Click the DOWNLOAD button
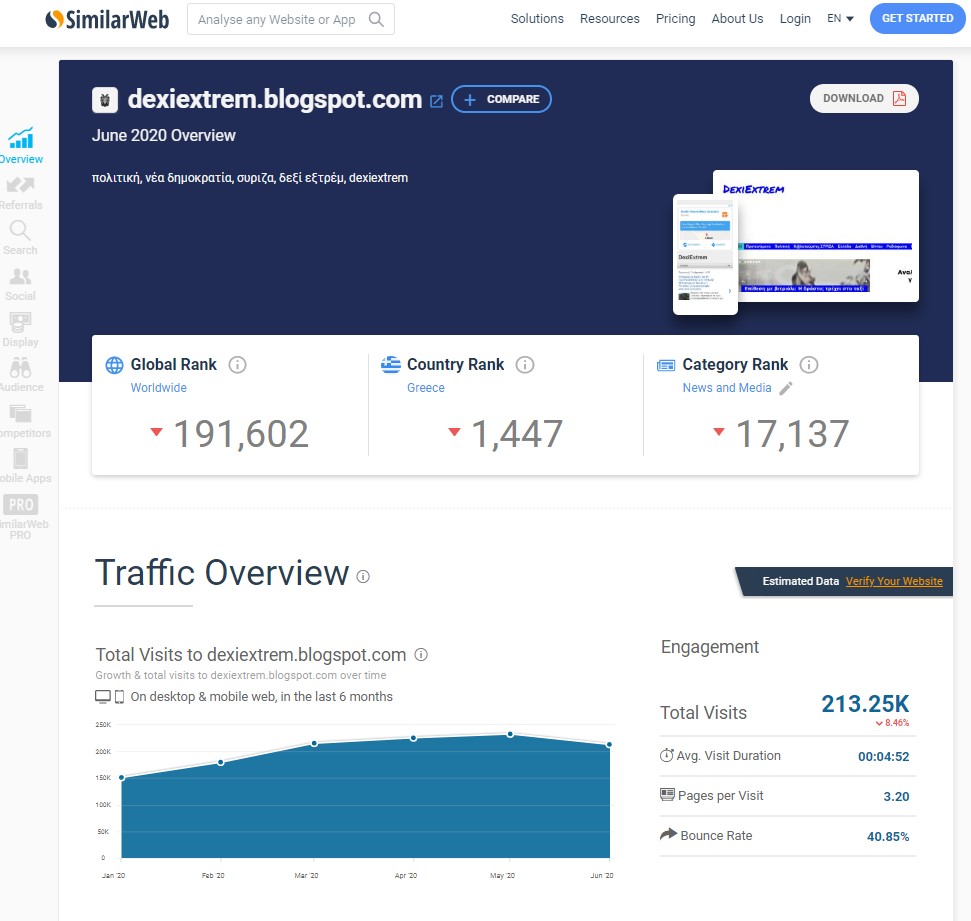Screen dimensions: 971x921 coord(864,98)
